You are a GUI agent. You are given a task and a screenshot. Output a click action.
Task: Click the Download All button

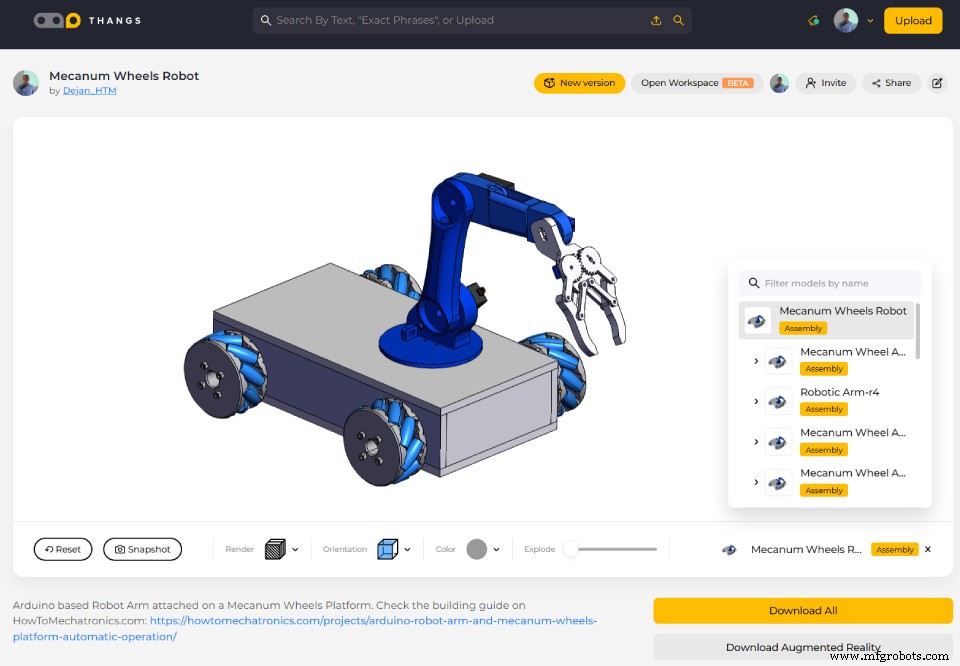coord(802,610)
